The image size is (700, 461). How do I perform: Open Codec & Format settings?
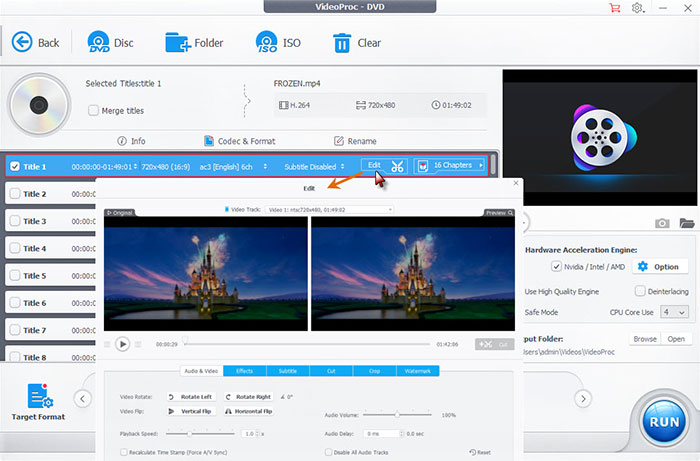click(x=239, y=141)
